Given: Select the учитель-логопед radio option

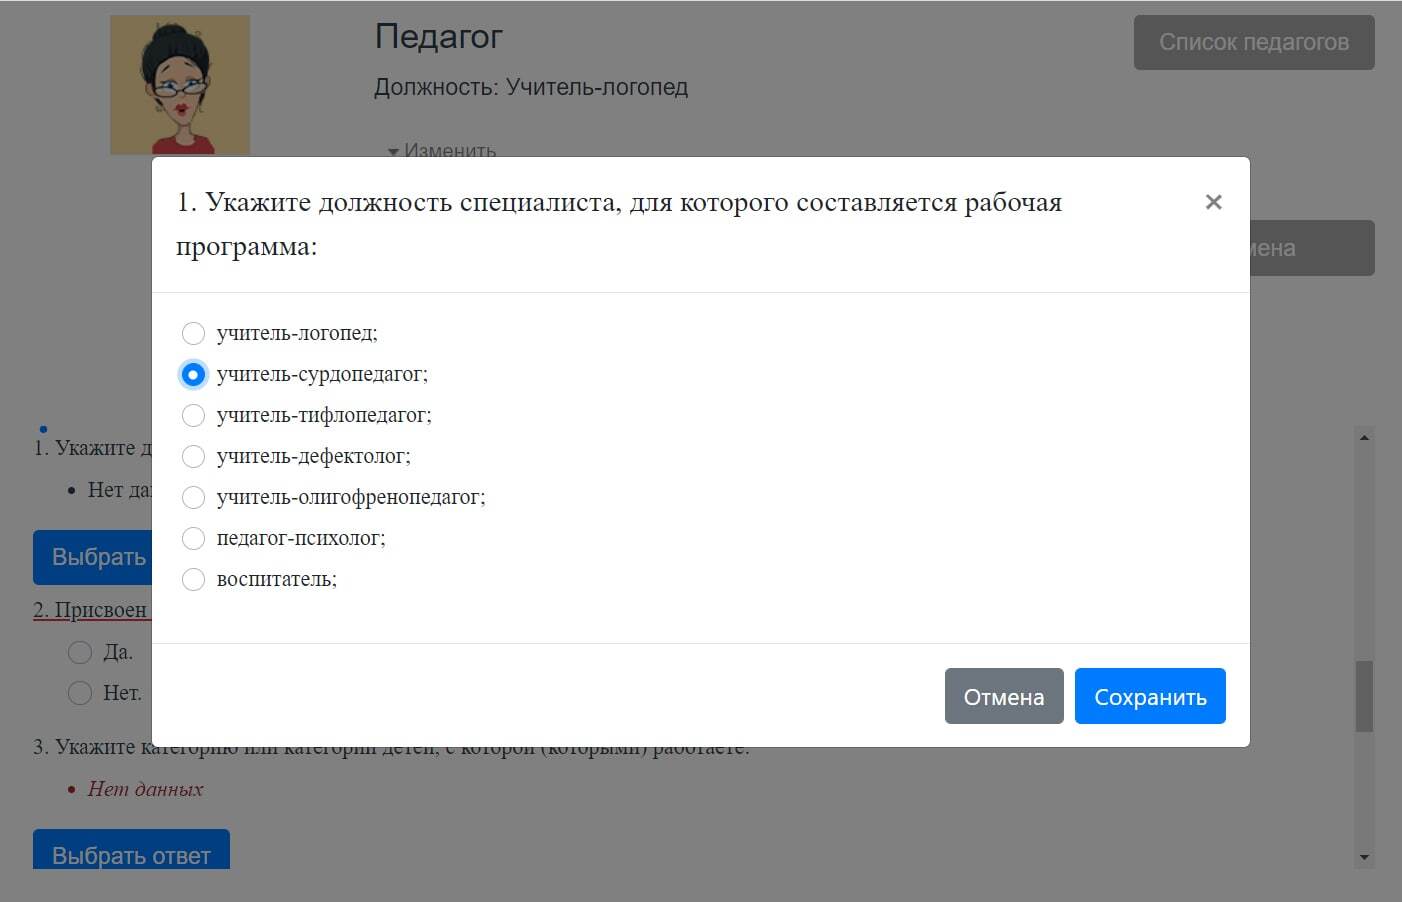Looking at the screenshot, I should [193, 333].
